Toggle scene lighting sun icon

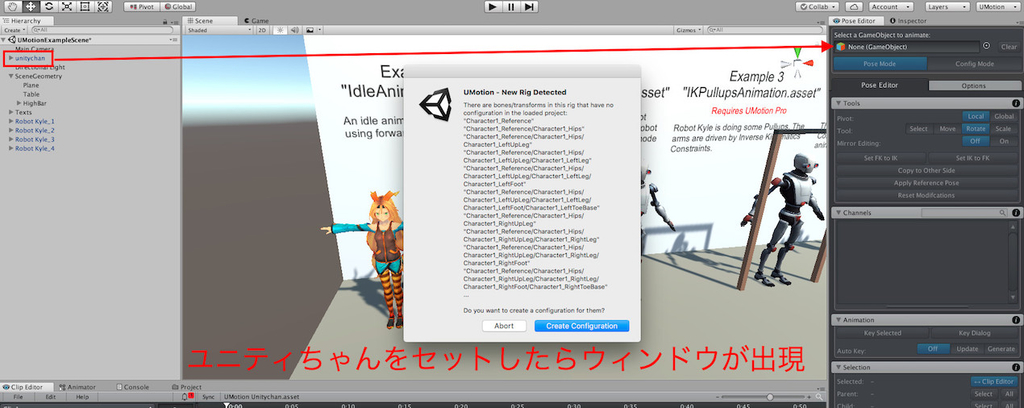coord(281,30)
